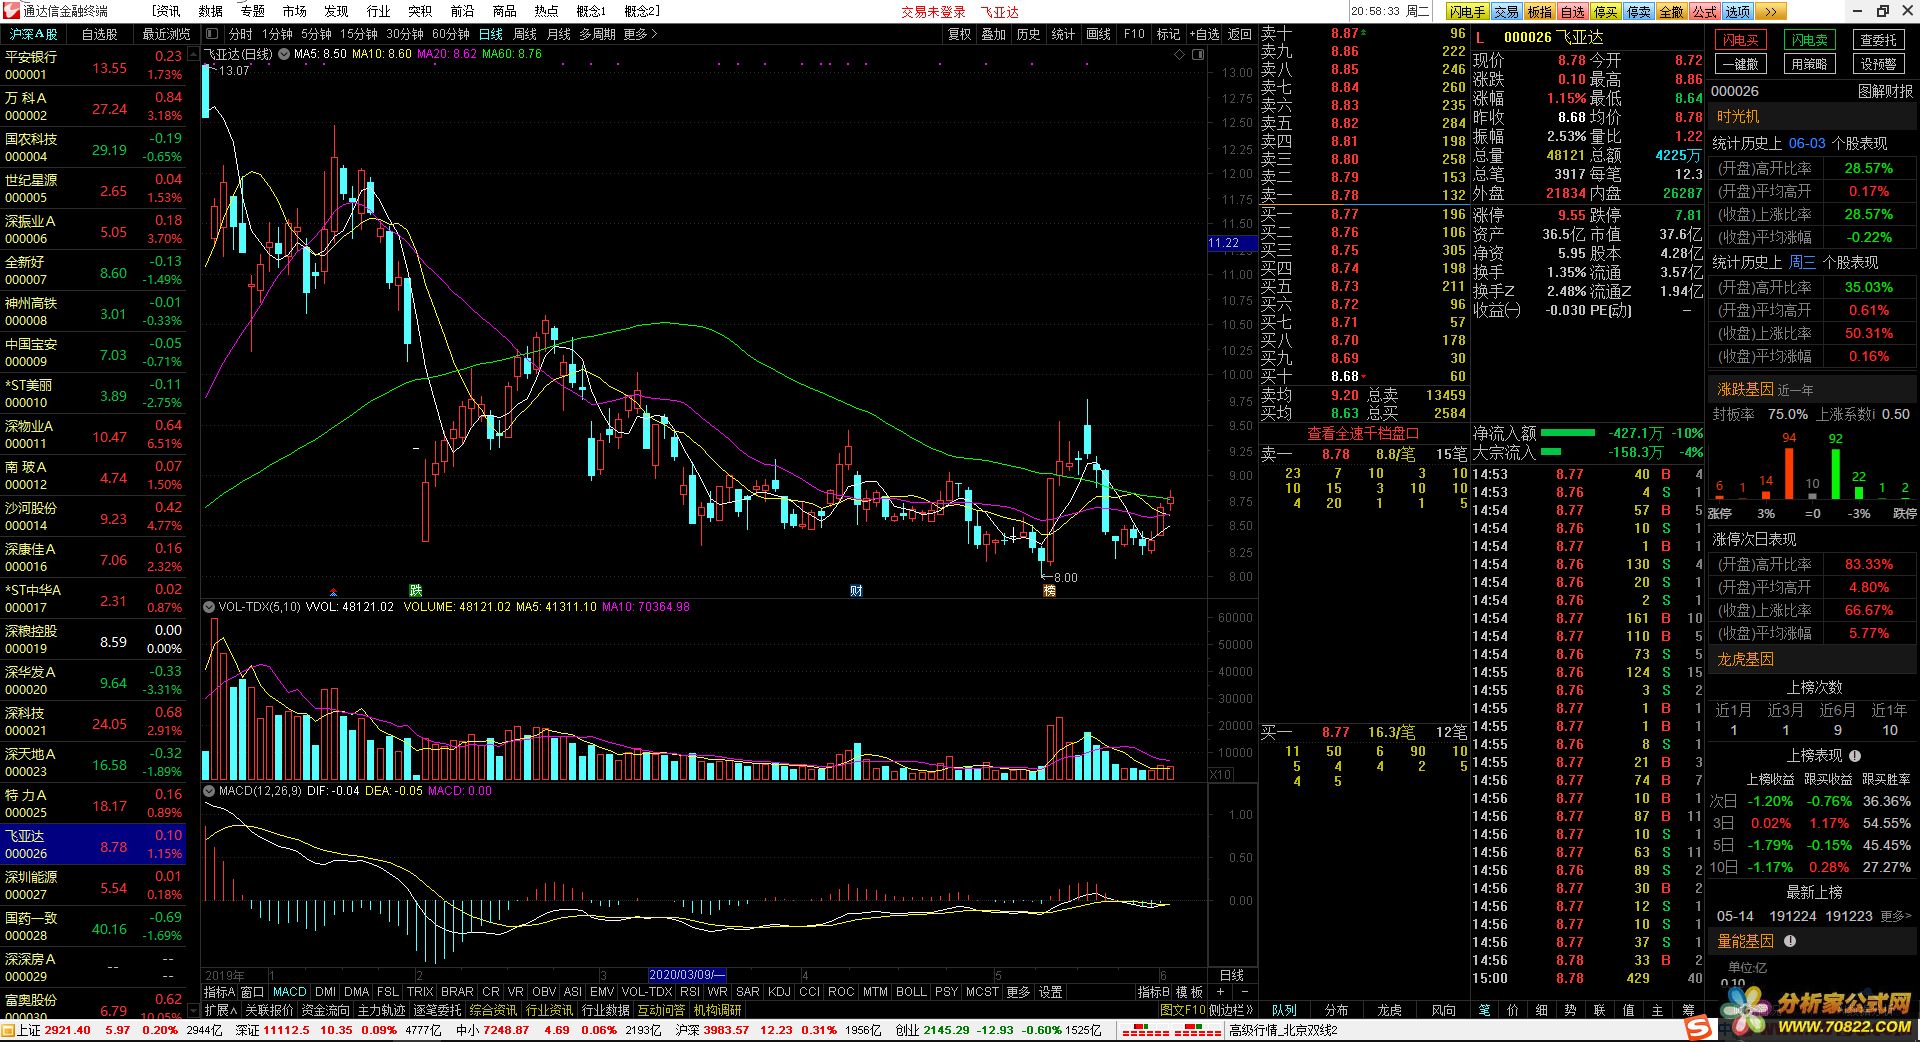
Task: Open 资金流向 info tab
Action: [325, 1010]
